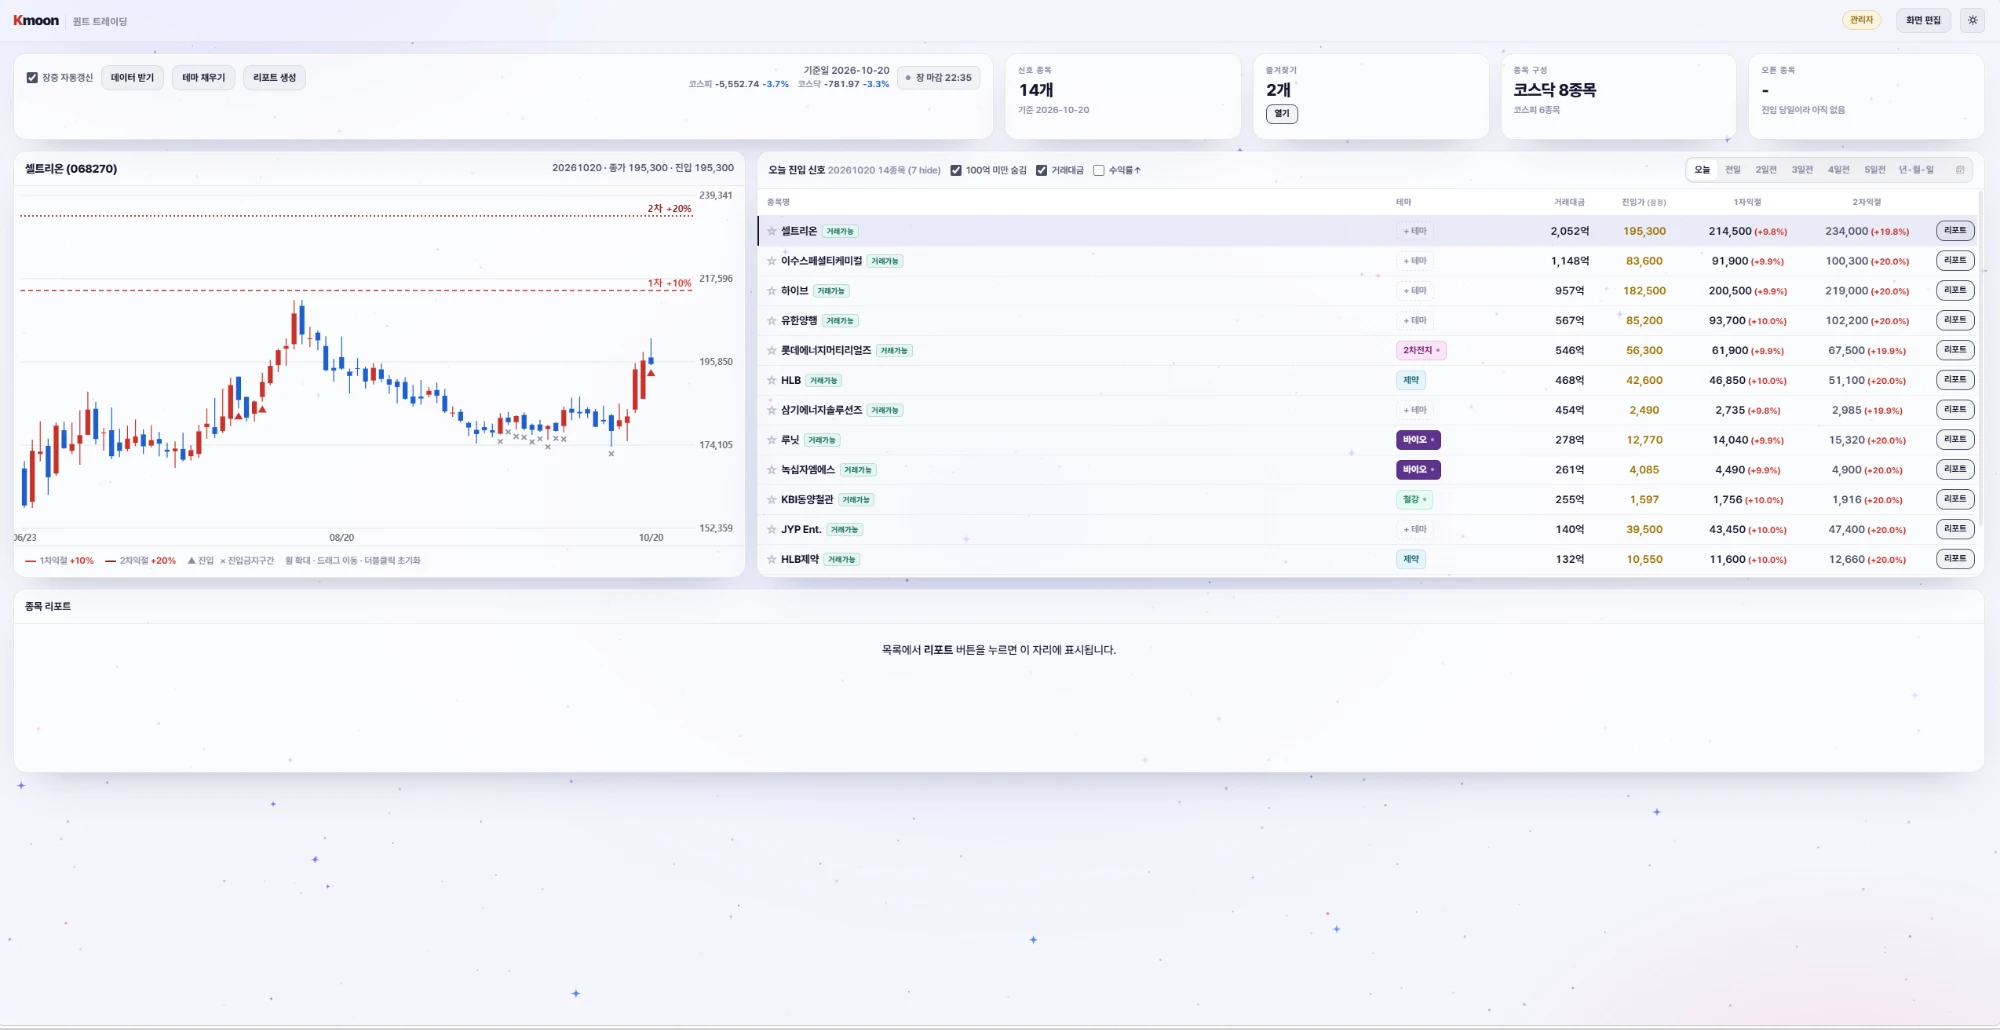
Task: Click the favorite star beside 이수스페셜티케미컬
Action: 771,261
